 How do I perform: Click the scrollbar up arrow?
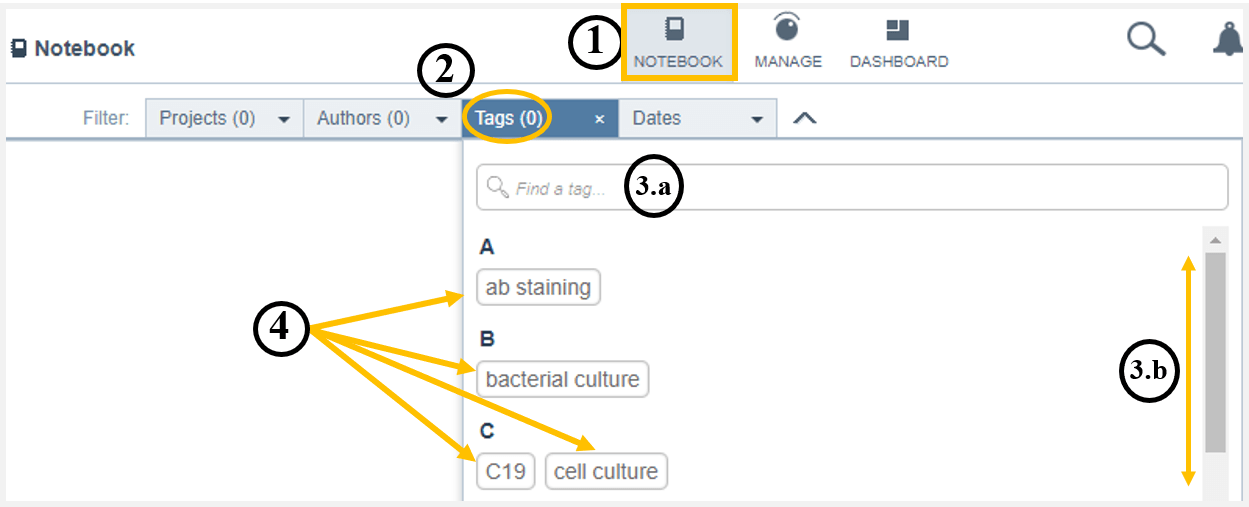click(x=1215, y=240)
